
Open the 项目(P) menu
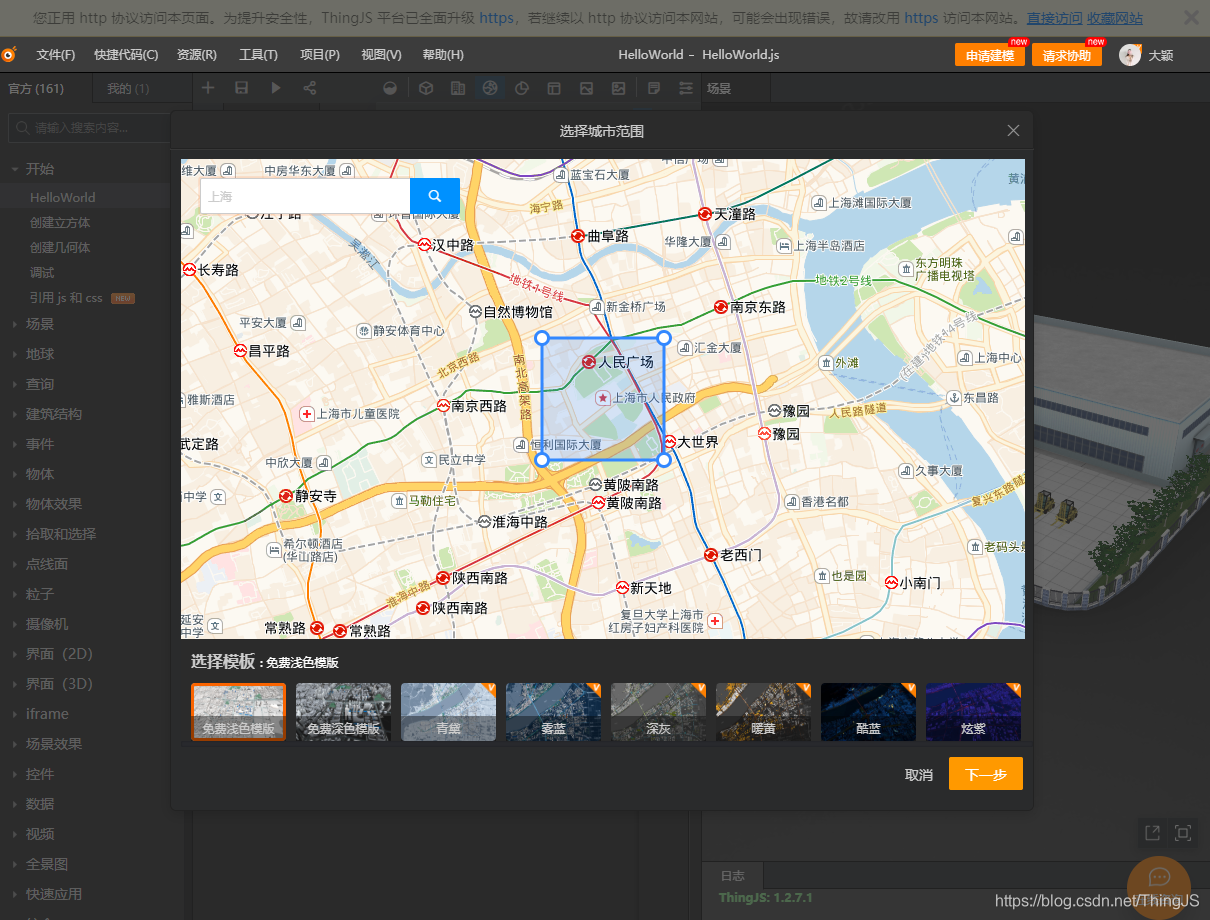coord(320,55)
